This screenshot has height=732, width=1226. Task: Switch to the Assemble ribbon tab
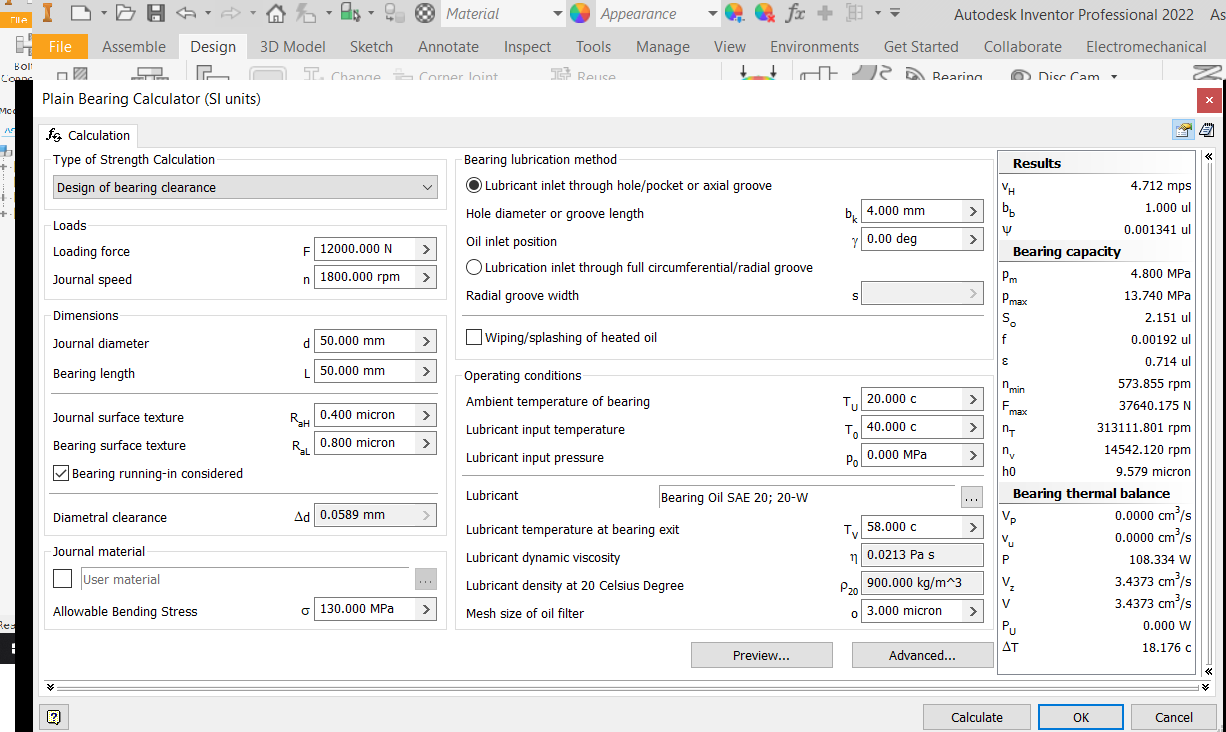[x=134, y=46]
